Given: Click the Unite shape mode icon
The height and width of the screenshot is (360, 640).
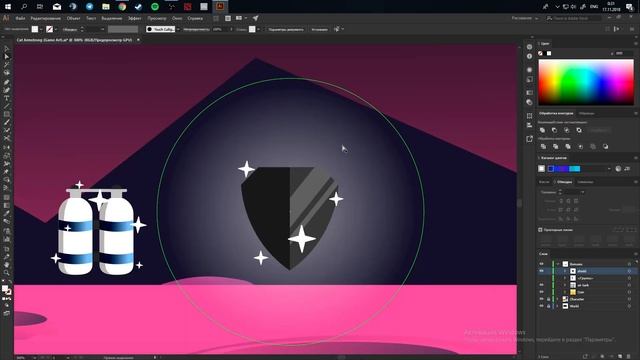Looking at the screenshot, I should click(x=542, y=130).
